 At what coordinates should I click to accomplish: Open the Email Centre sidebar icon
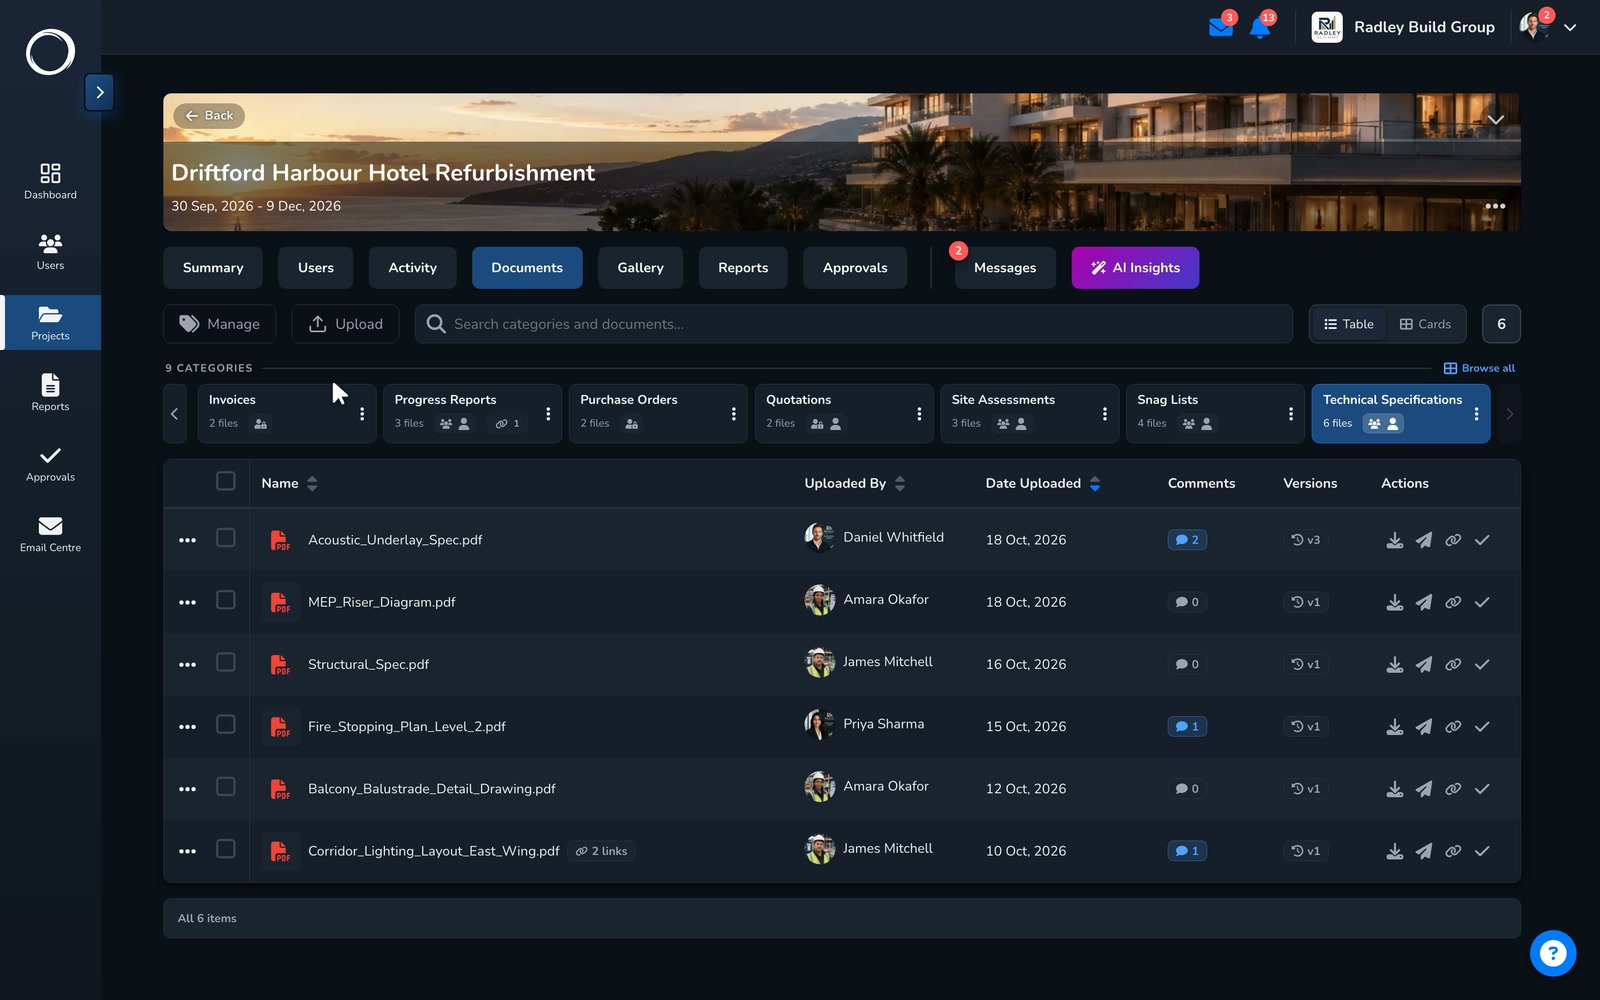(50, 535)
